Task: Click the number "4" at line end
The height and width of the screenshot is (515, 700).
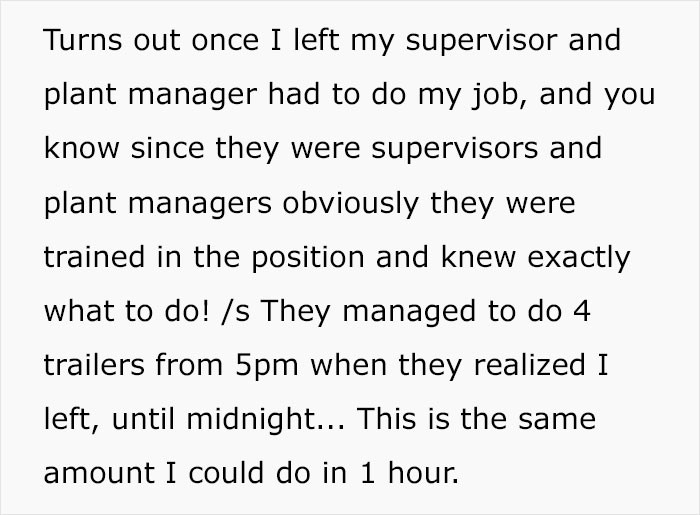Action: tap(582, 311)
